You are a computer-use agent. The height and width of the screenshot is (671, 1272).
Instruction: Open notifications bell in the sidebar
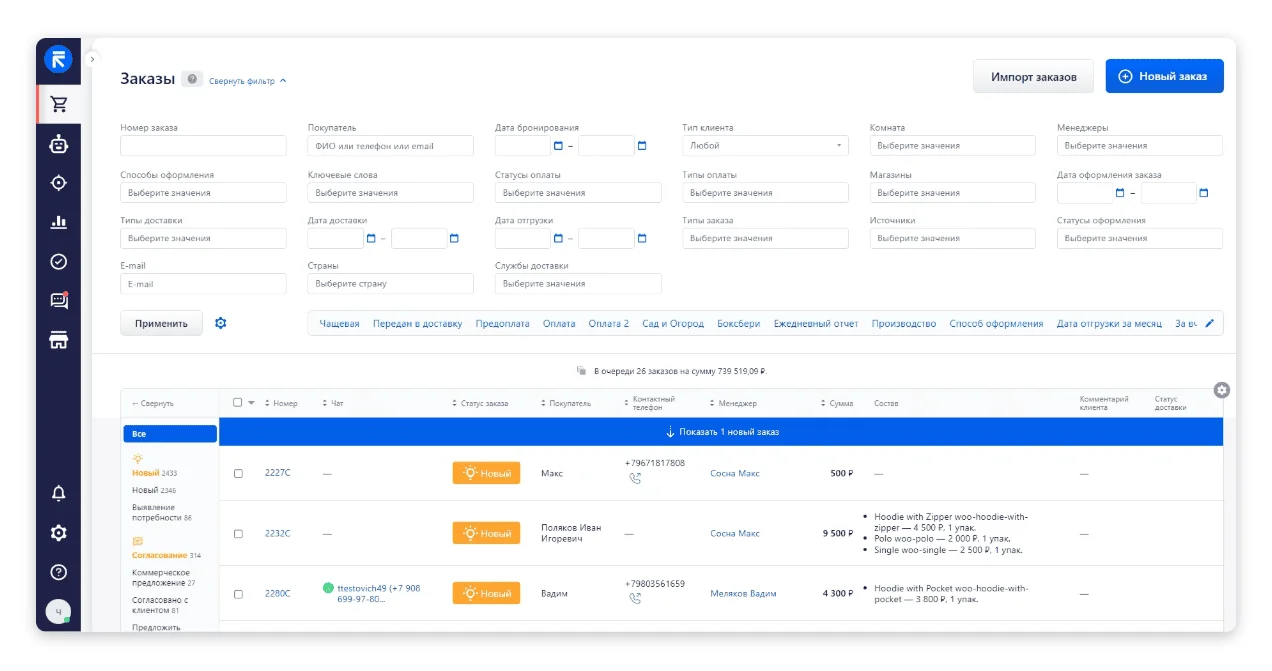pyautogui.click(x=58, y=493)
